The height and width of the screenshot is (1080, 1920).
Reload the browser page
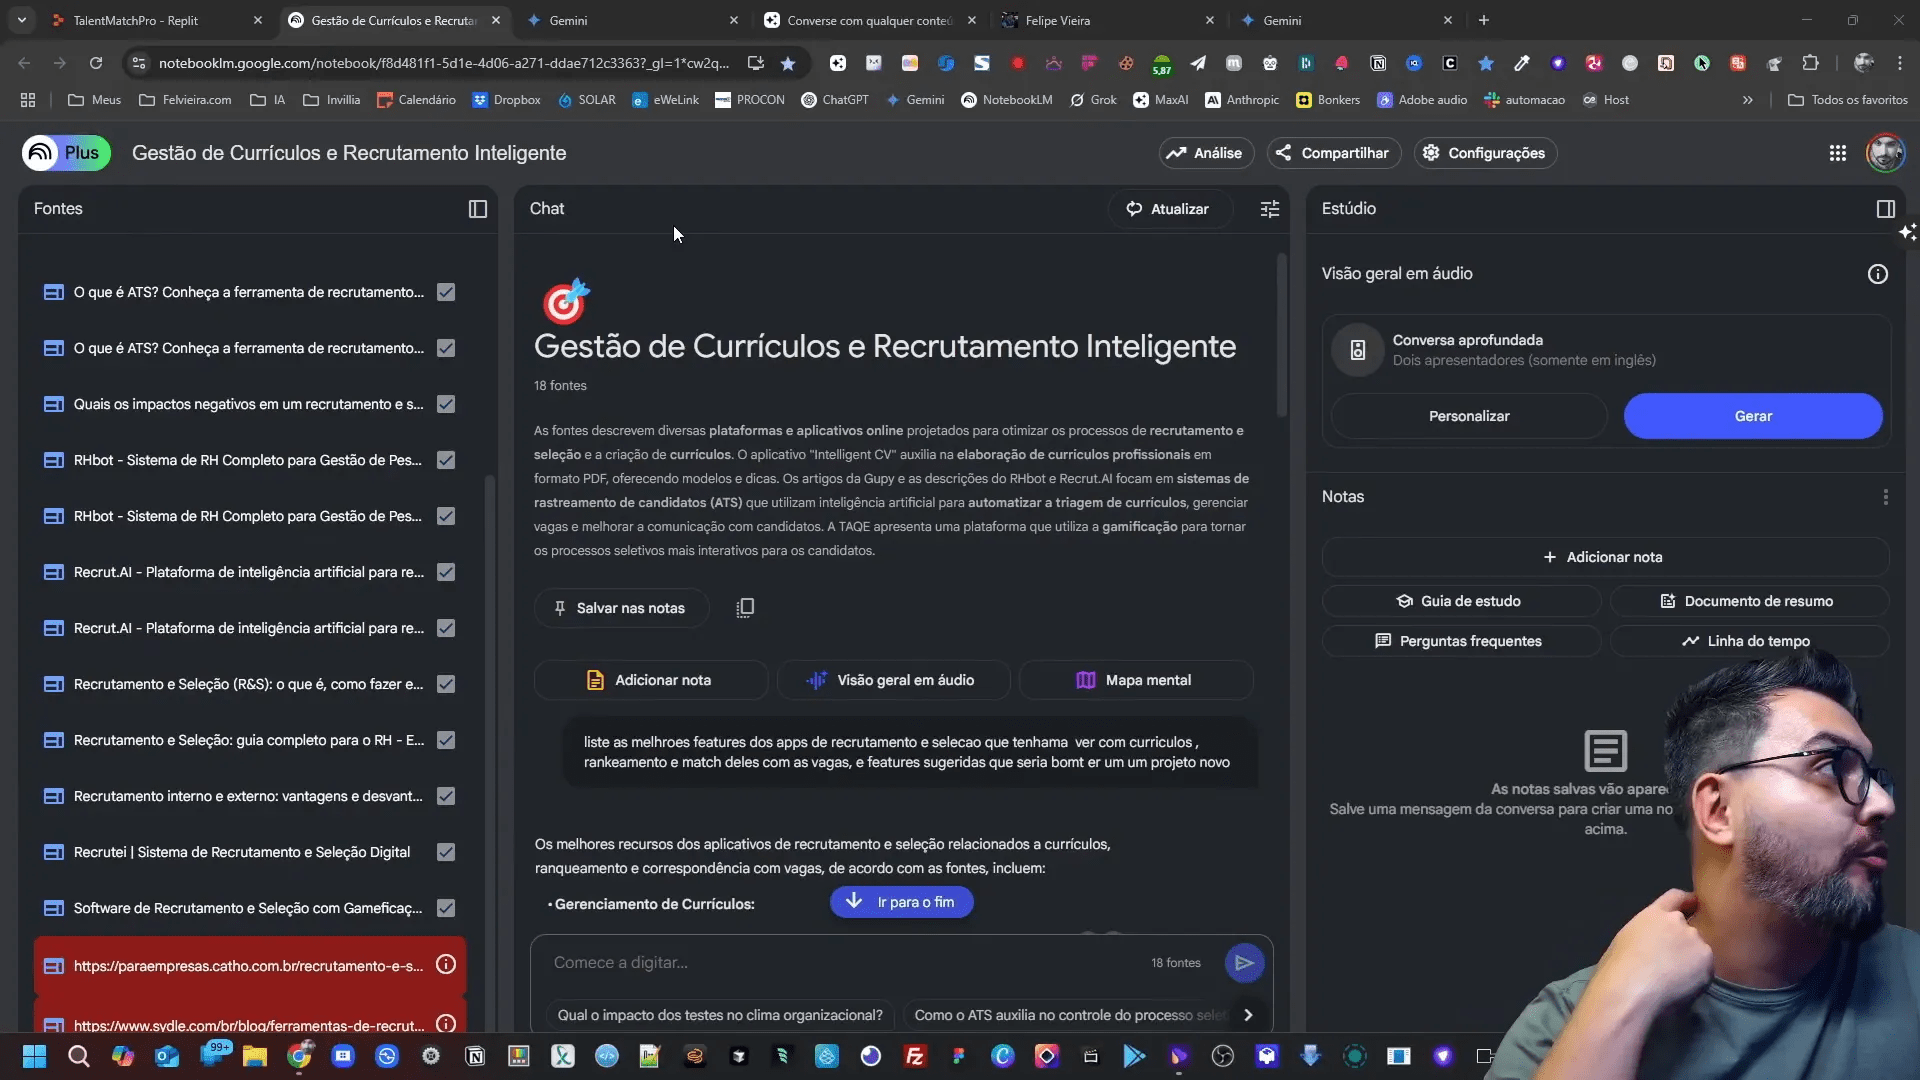96,63
